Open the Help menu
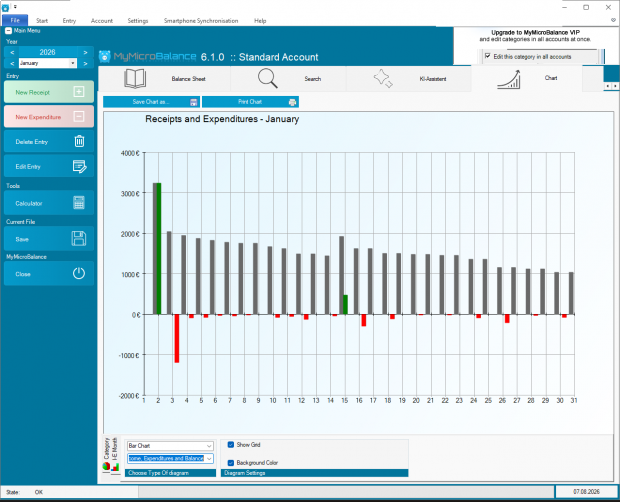Screen dimensions: 620x502 (260, 21)
